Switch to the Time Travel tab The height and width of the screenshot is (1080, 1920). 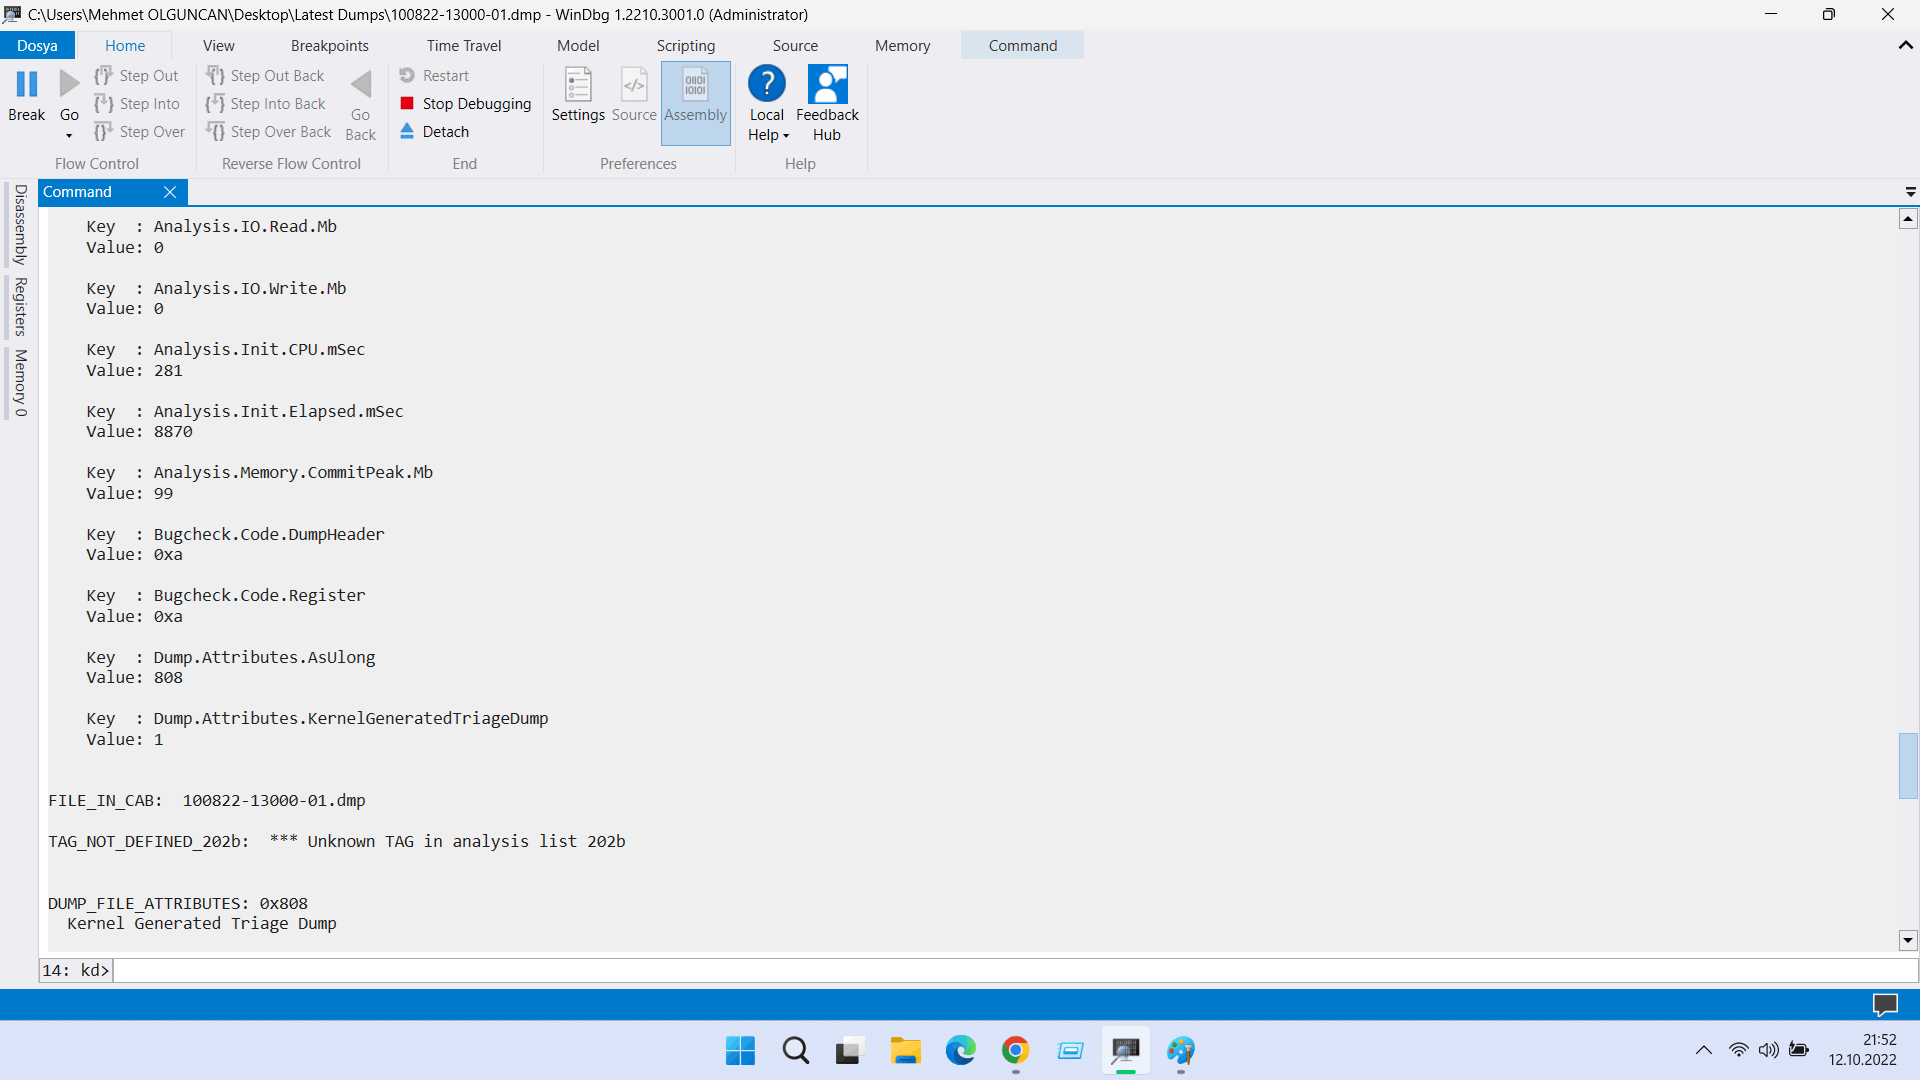click(x=463, y=45)
